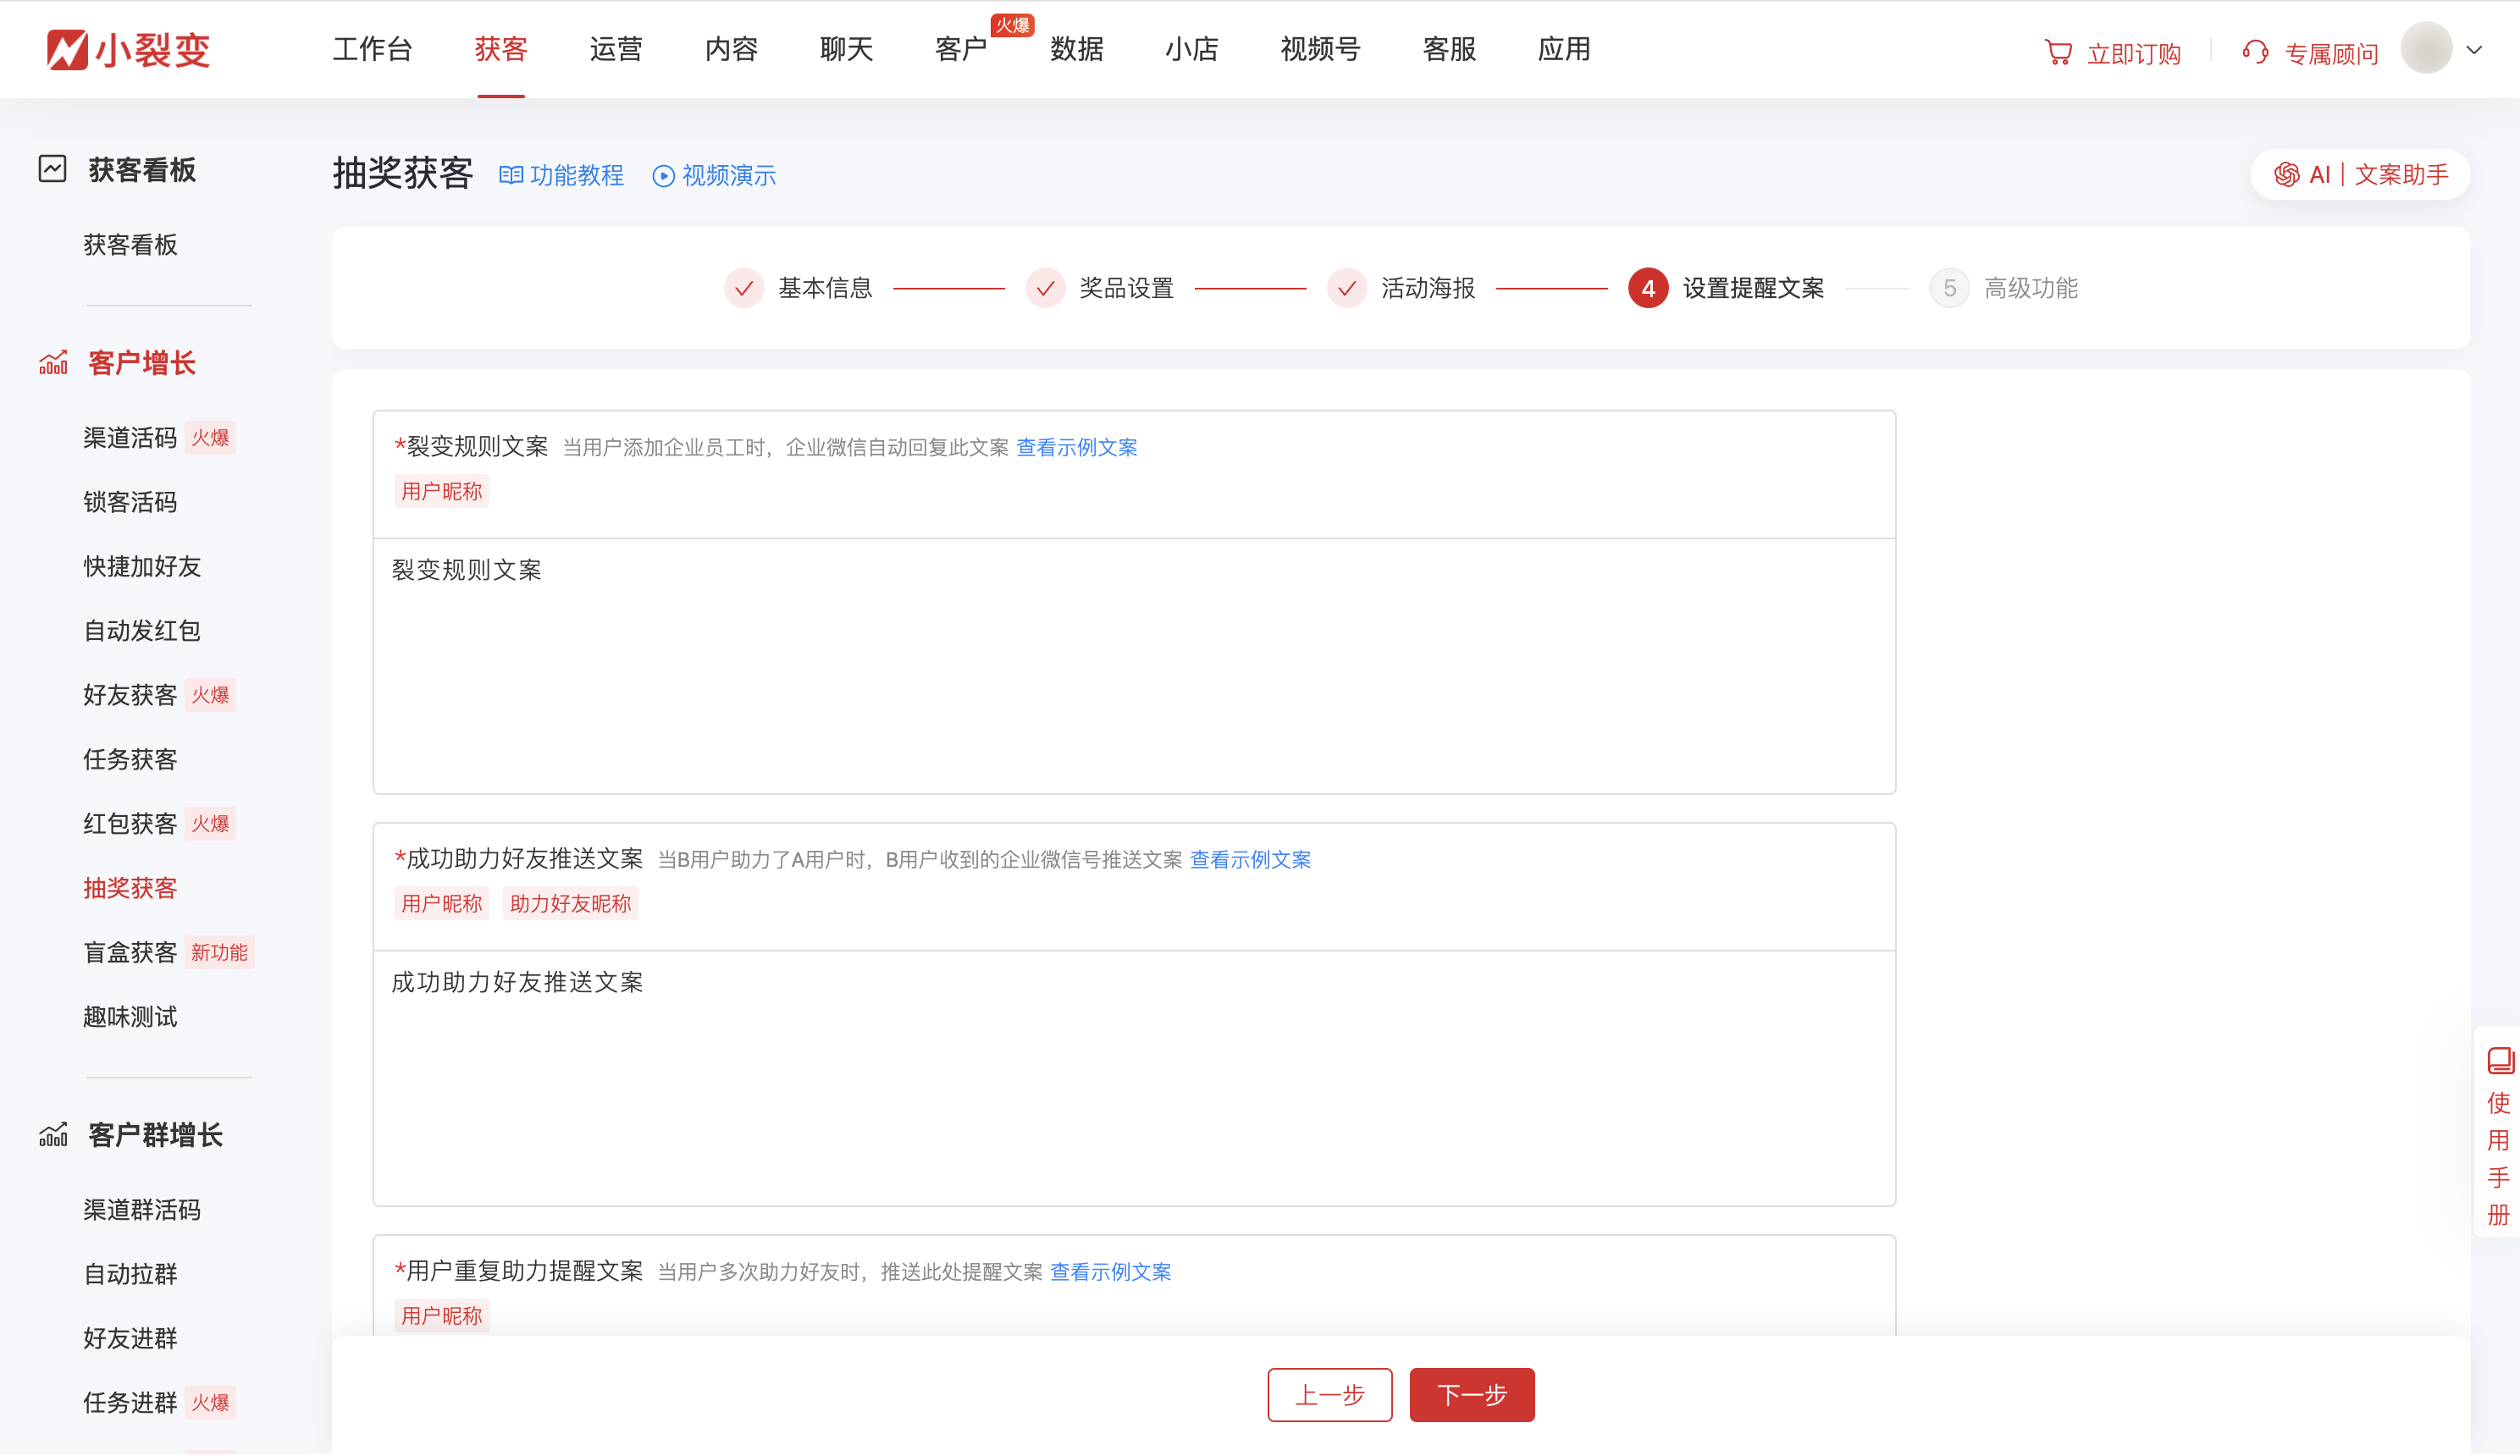Open the 数据 menu in top navigation
The width and height of the screenshot is (2520, 1456).
pyautogui.click(x=1076, y=50)
